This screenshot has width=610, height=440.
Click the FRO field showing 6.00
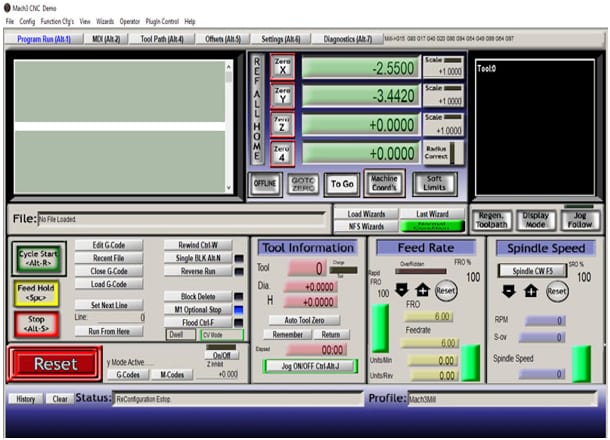pyautogui.click(x=428, y=316)
